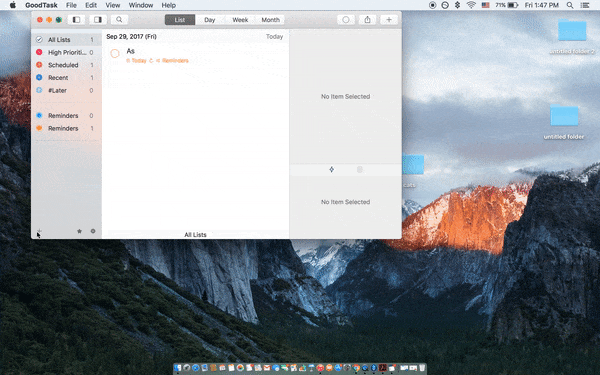This screenshot has width=600, height=375.
Task: Click the download arrow icon at sidebar bottom
Action: click(x=39, y=231)
